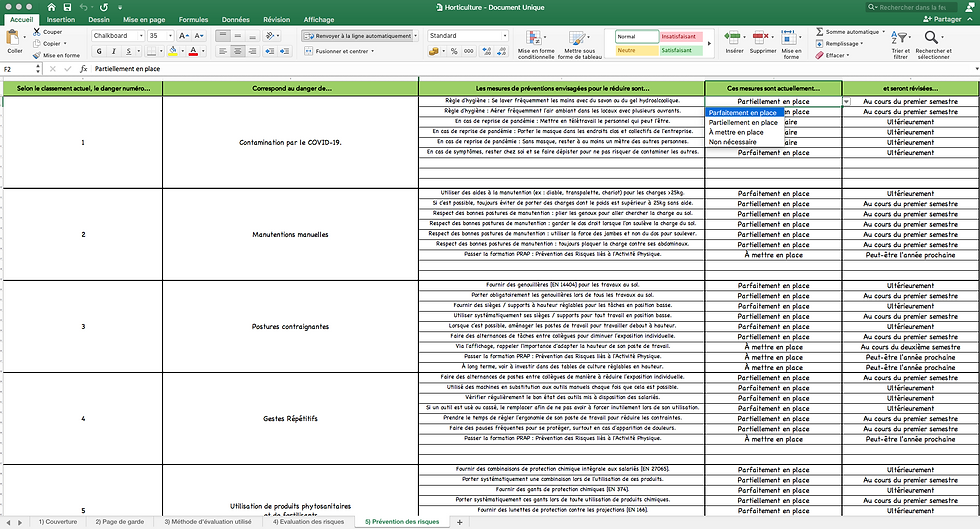Toggle italic I formatting
Image resolution: width=980 pixels, height=529 pixels.
coord(114,51)
